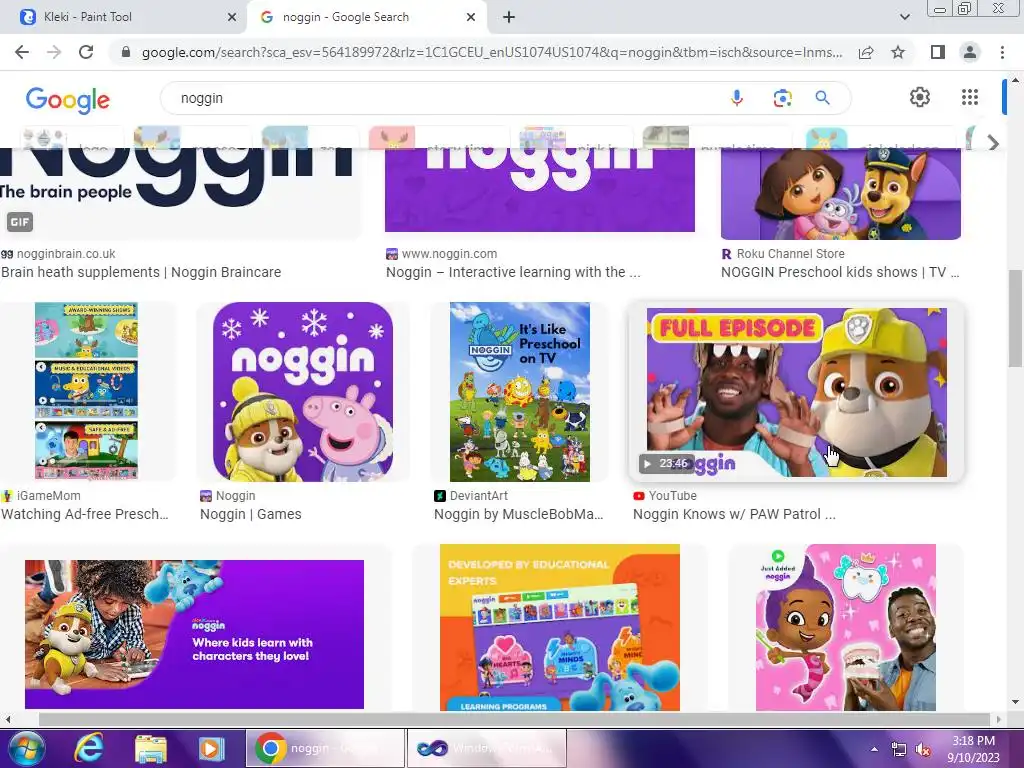Click the scroll down arrow
Image resolution: width=1024 pixels, height=768 pixels.
click(1015, 702)
